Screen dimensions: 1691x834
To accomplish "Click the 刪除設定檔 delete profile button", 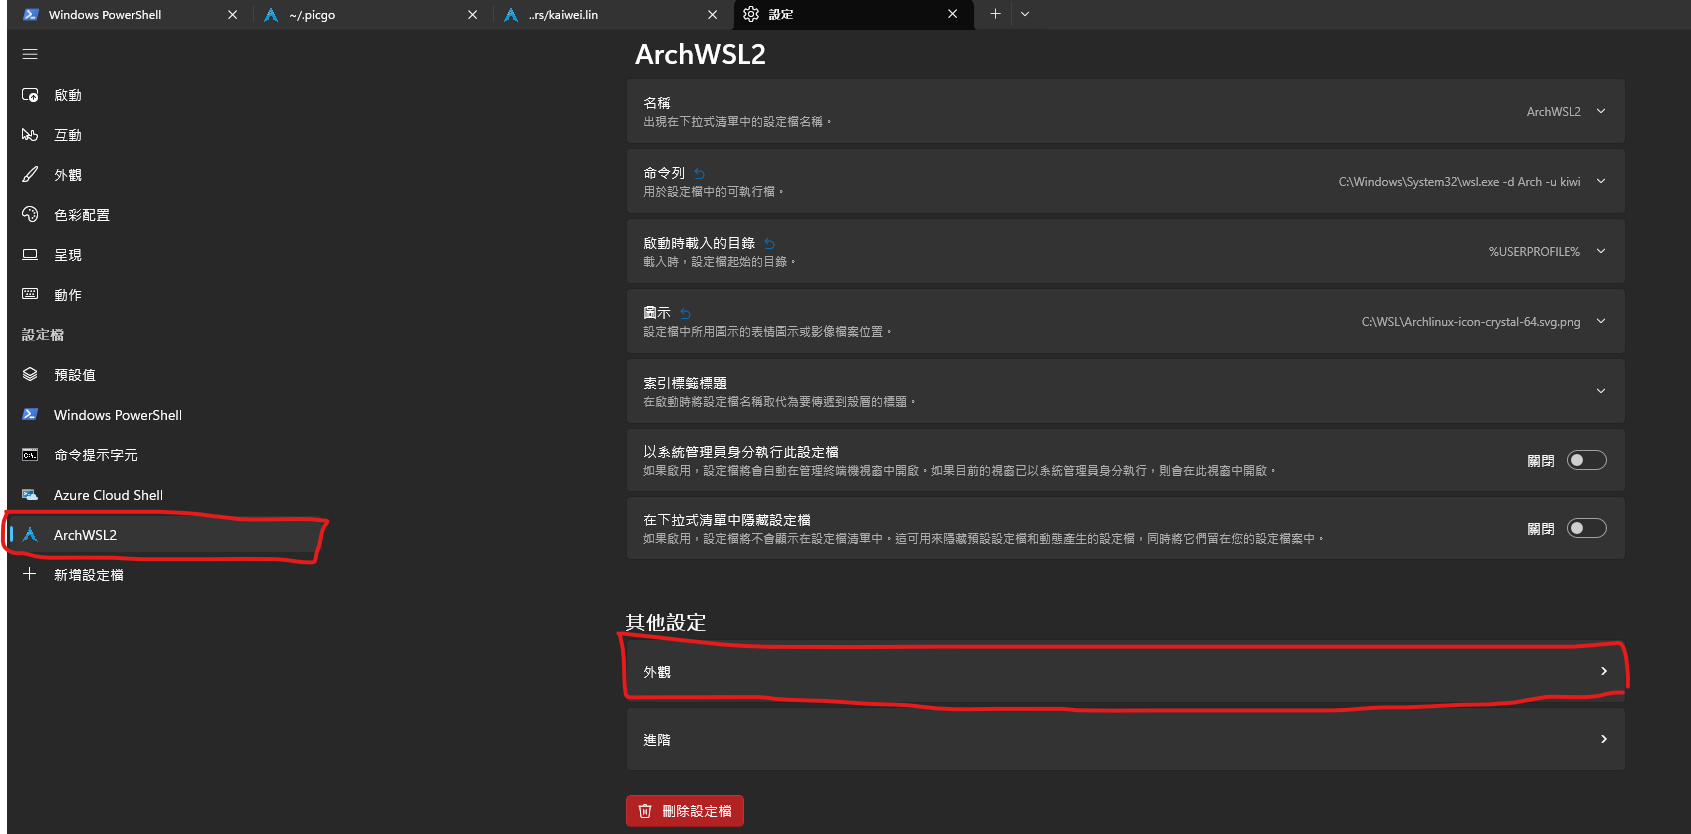I will tap(685, 811).
